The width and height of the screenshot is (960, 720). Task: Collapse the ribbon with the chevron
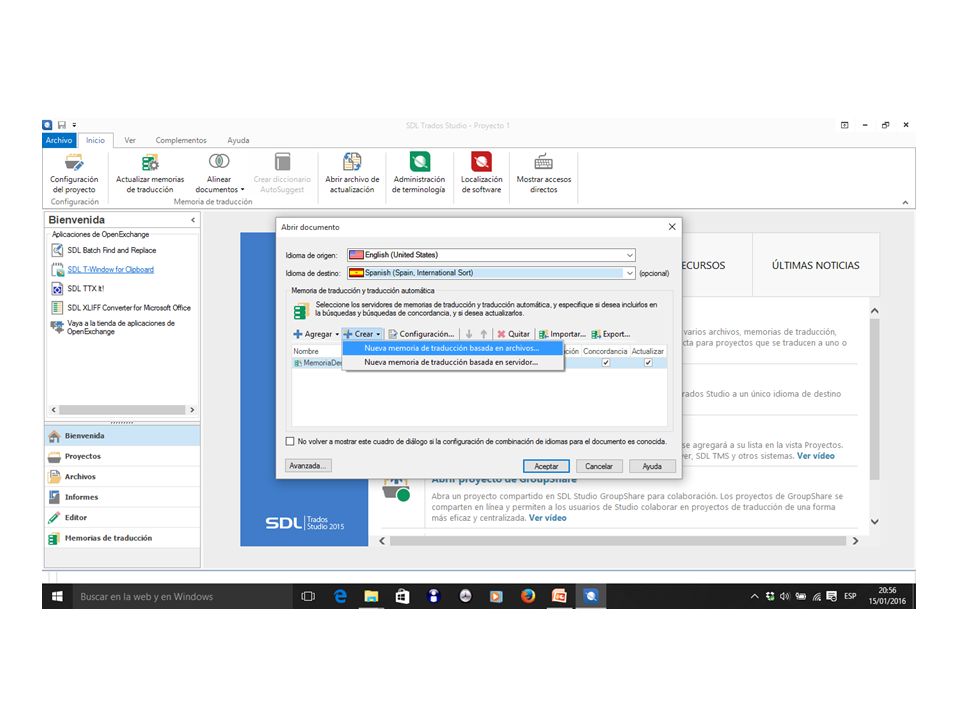(x=905, y=203)
